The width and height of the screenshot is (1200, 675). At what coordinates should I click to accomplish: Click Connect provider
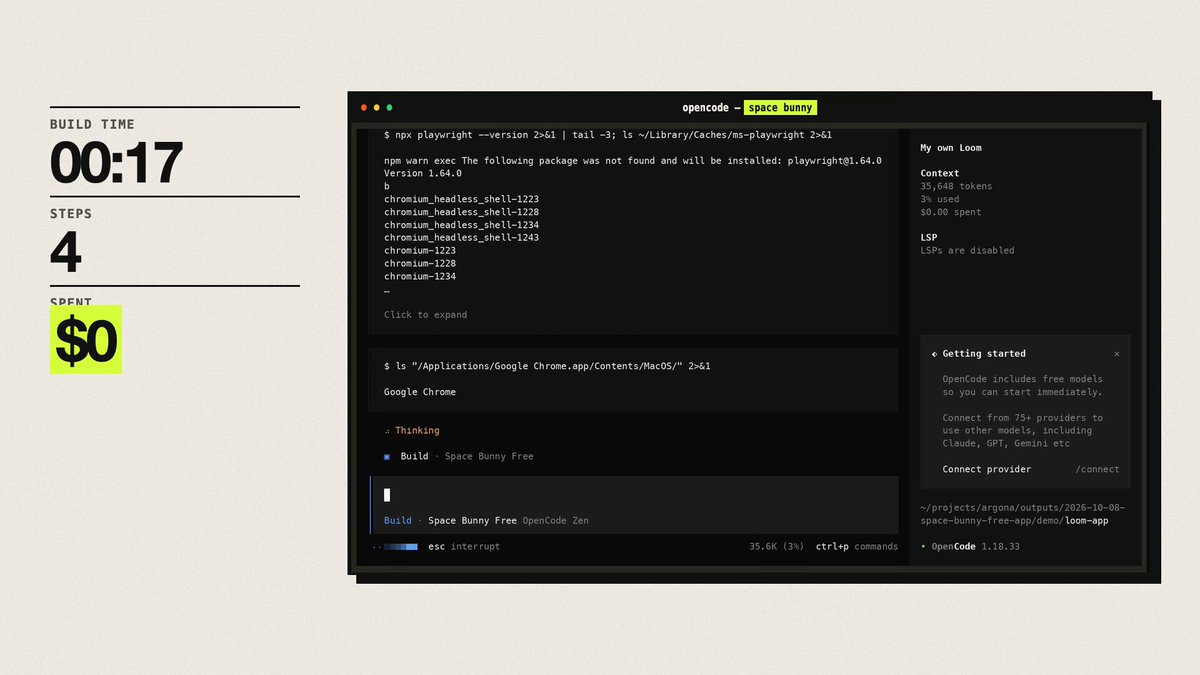pyautogui.click(x=987, y=470)
